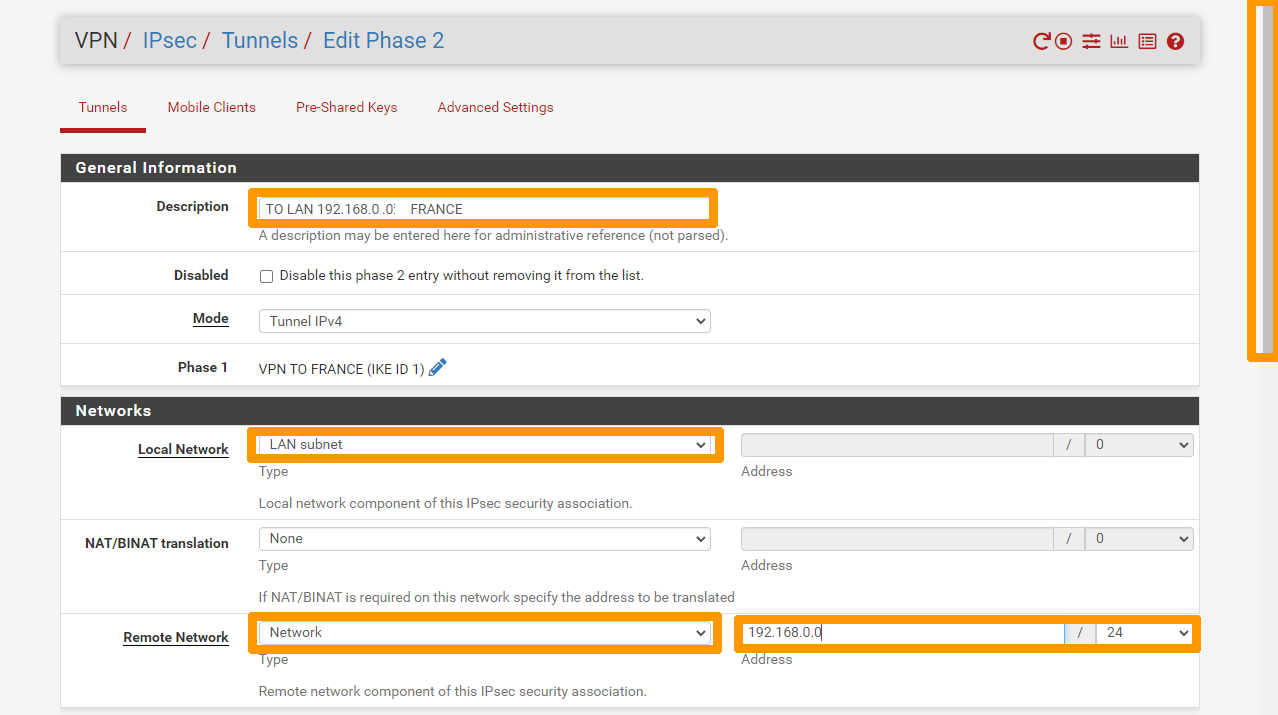The image size is (1278, 715).
Task: Open page help with question mark icon
Action: click(x=1174, y=42)
